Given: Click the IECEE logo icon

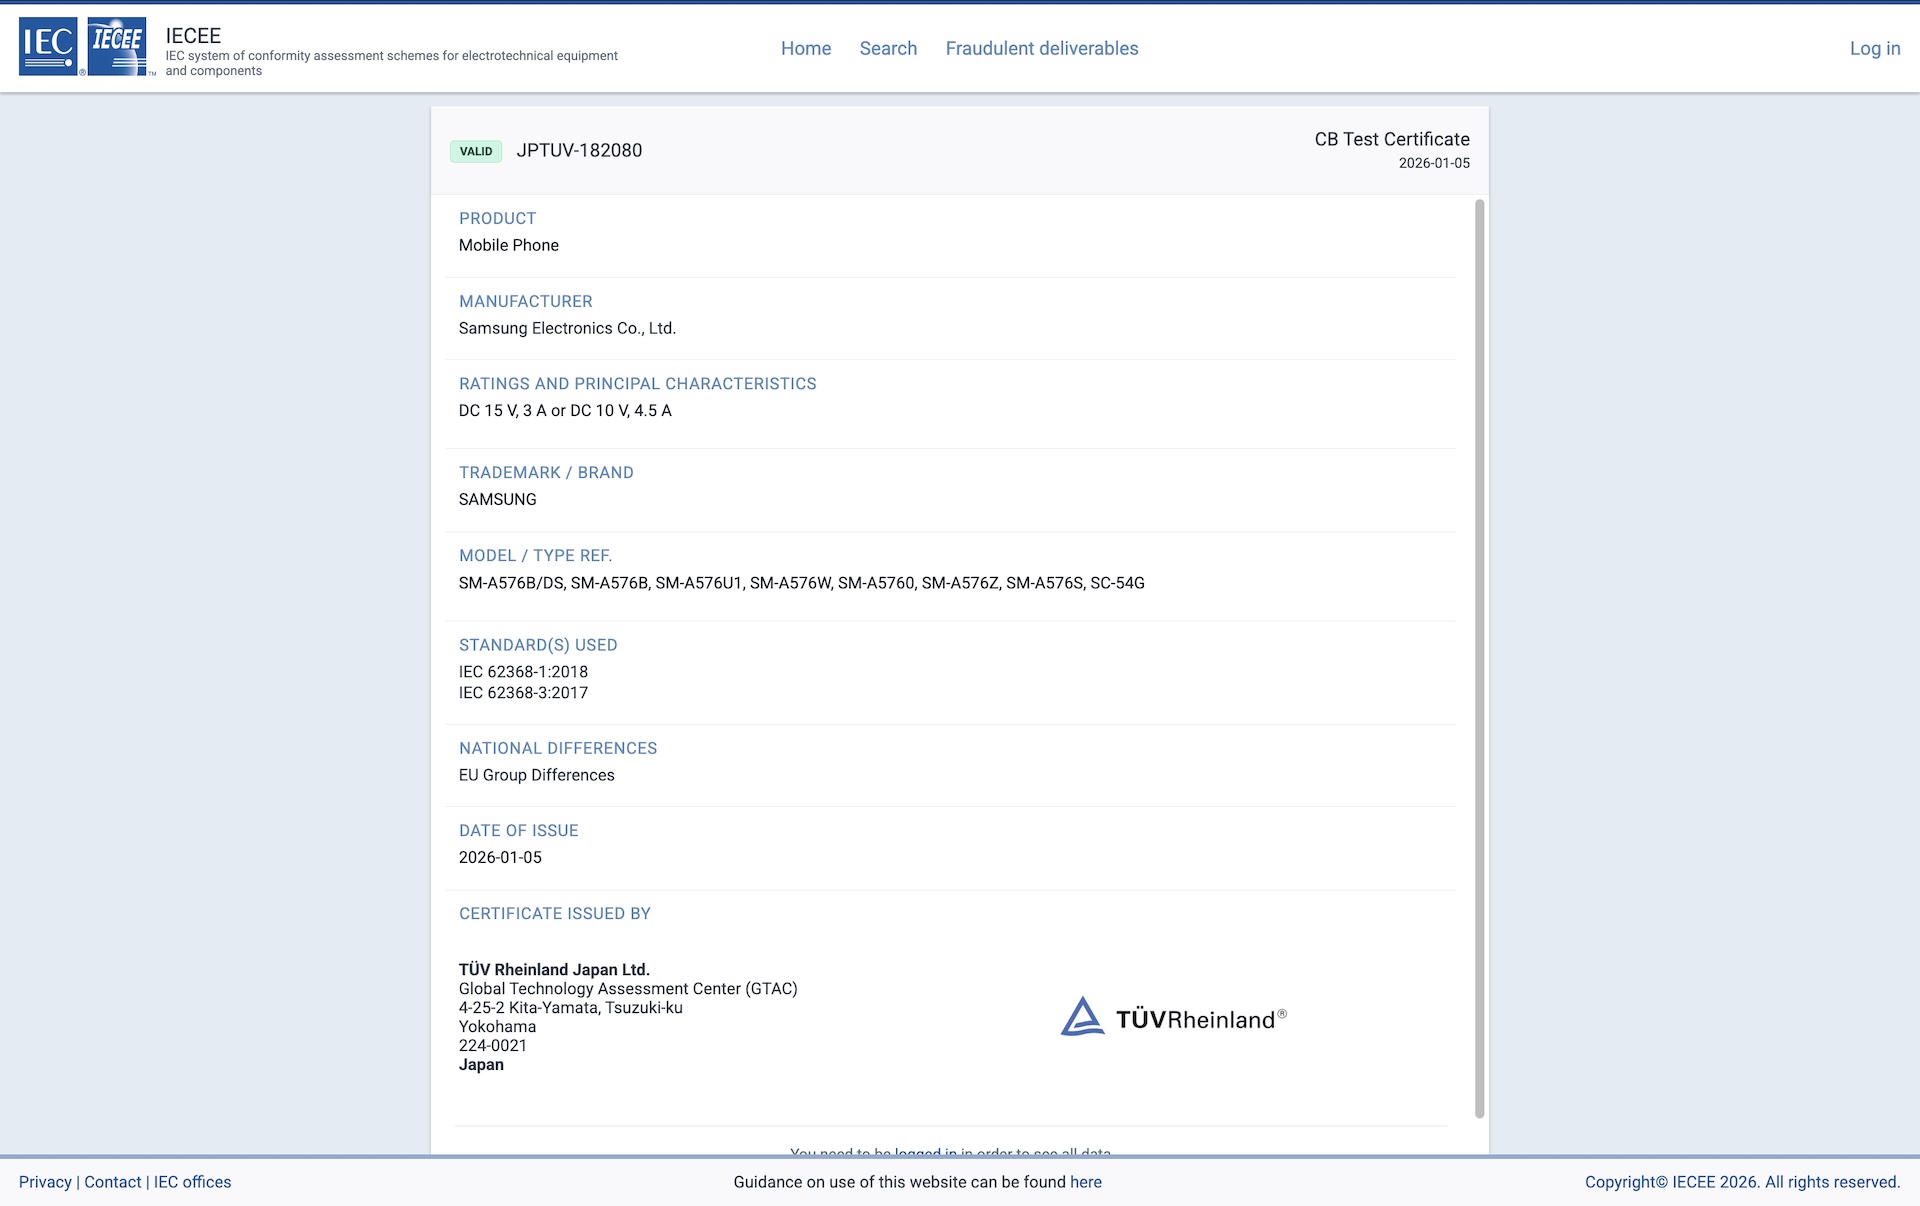Looking at the screenshot, I should [117, 46].
